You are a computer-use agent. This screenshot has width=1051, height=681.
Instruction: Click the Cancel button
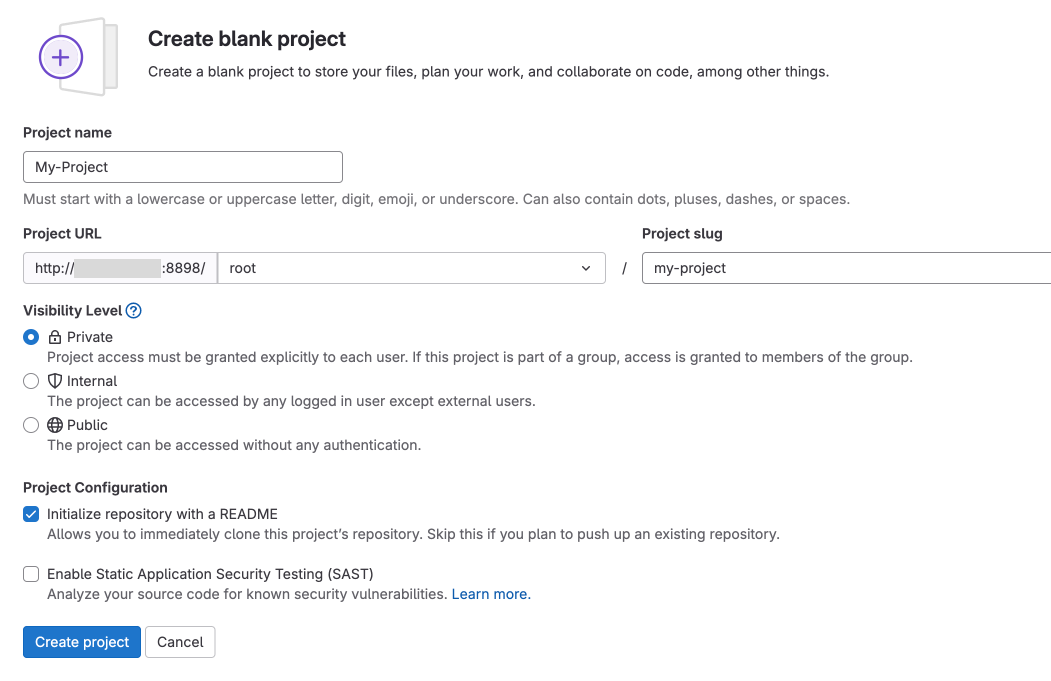pos(180,642)
